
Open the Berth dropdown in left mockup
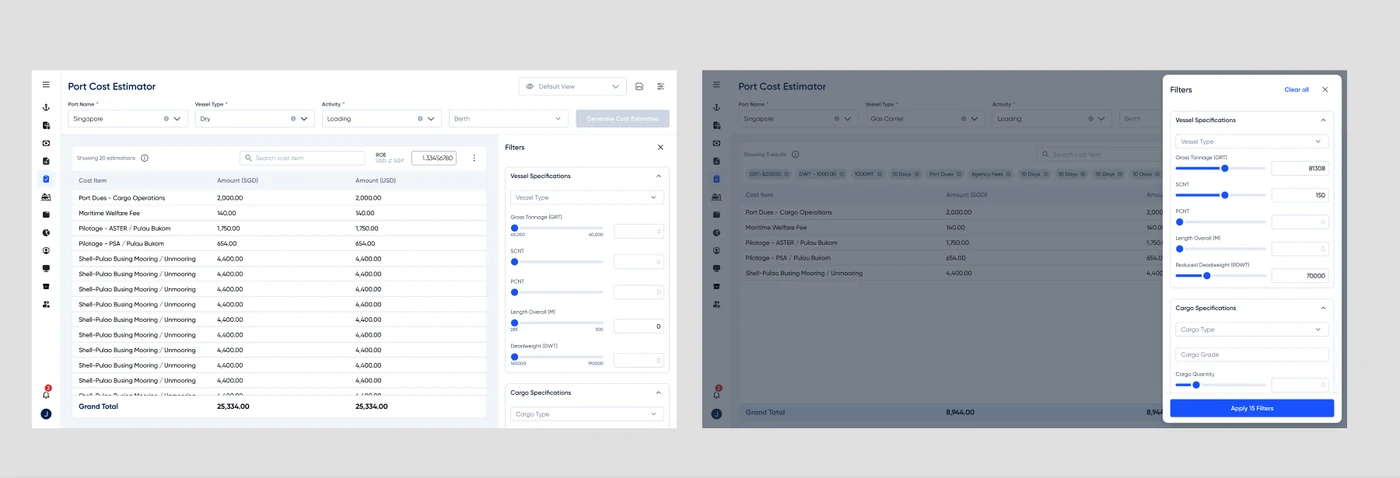pos(509,119)
